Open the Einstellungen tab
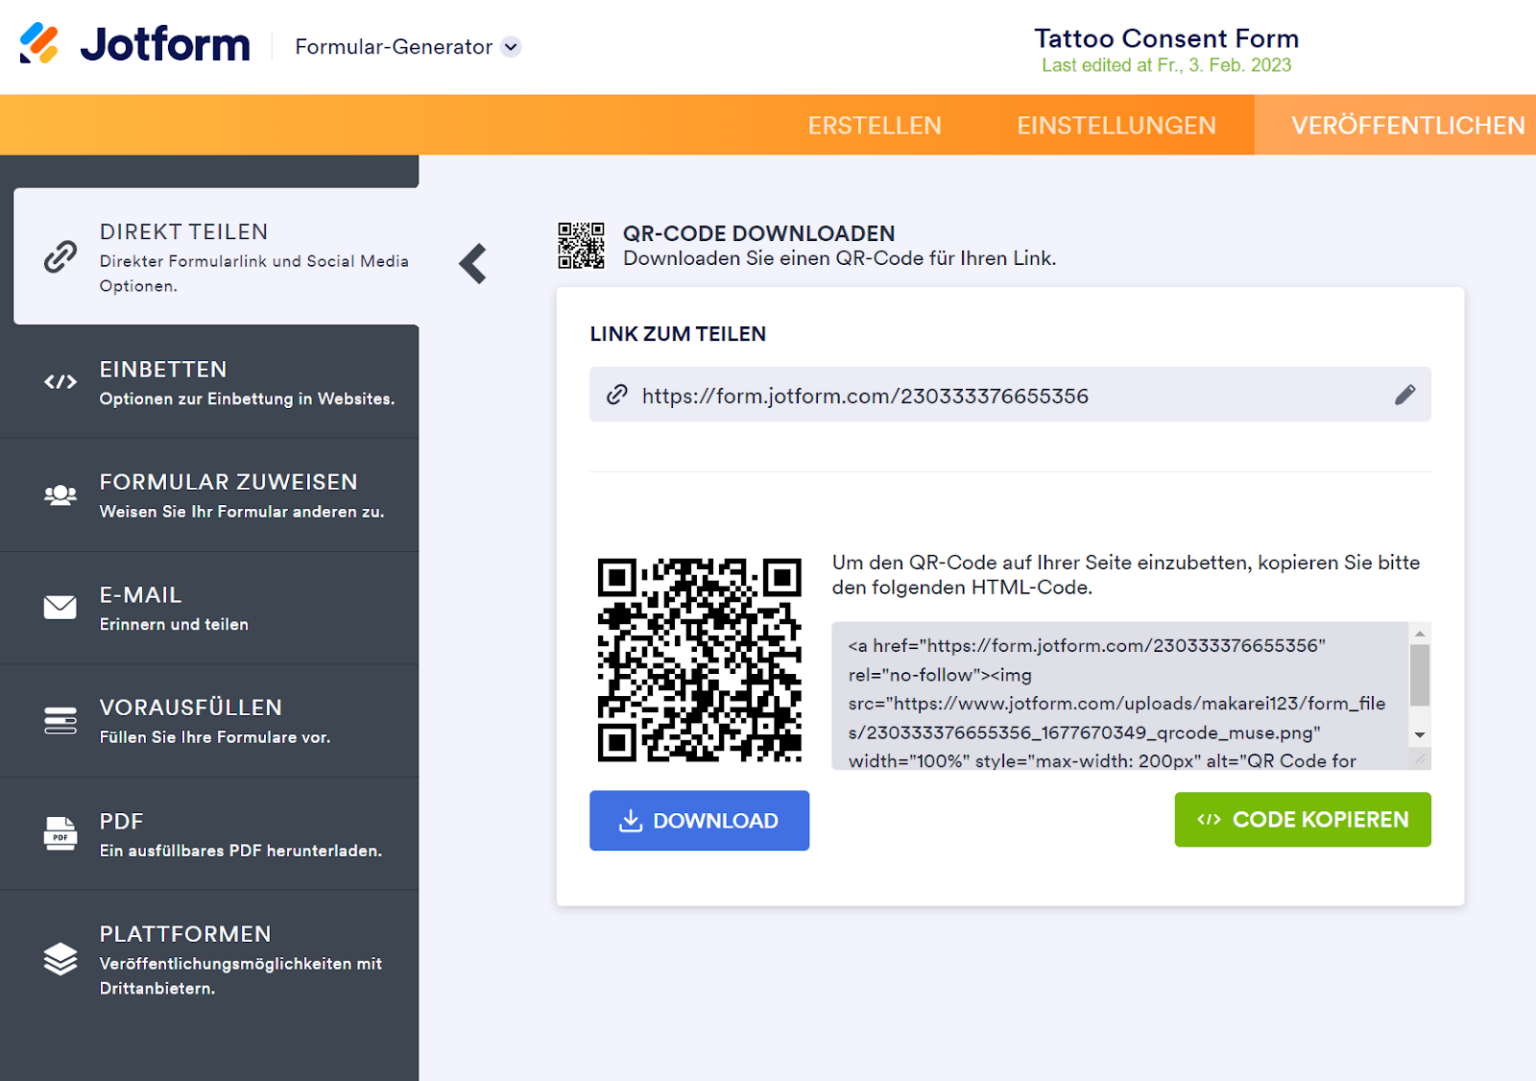Image resolution: width=1536 pixels, height=1081 pixels. (1117, 125)
